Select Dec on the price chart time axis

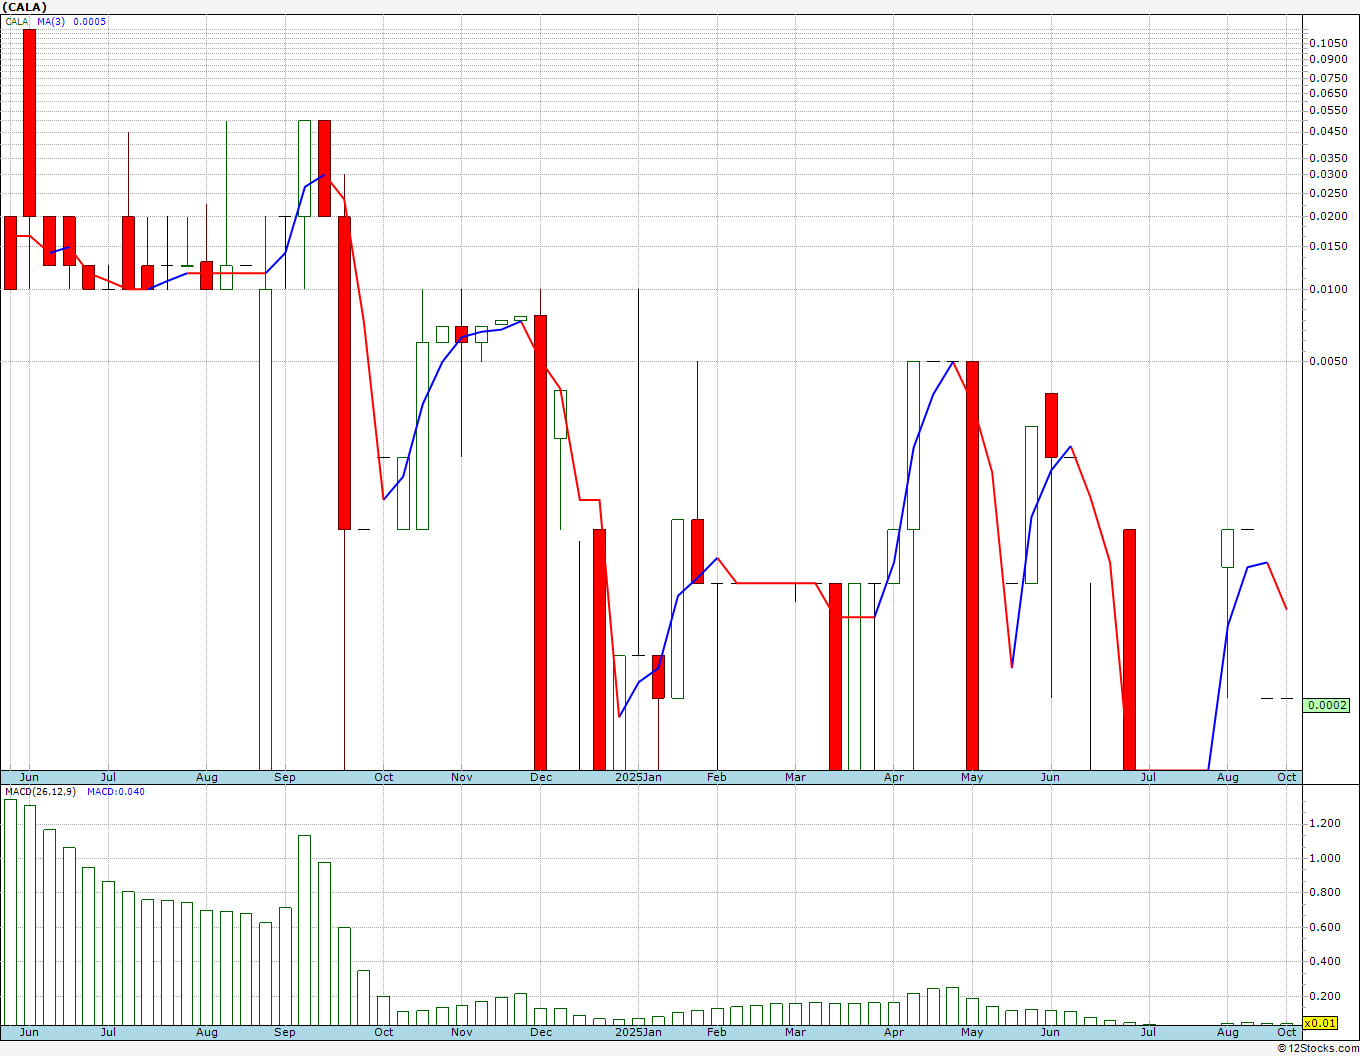[x=540, y=777]
